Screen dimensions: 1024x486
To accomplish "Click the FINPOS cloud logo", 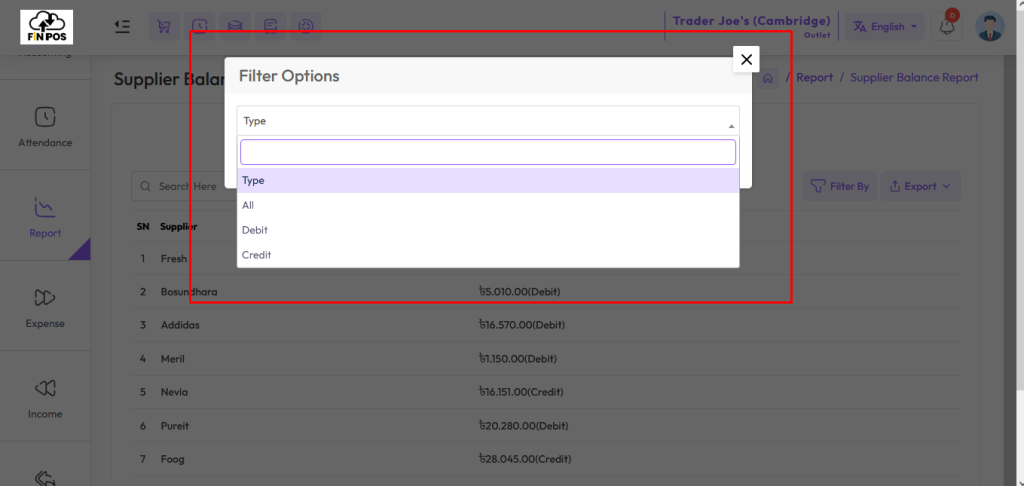I will click(46, 27).
